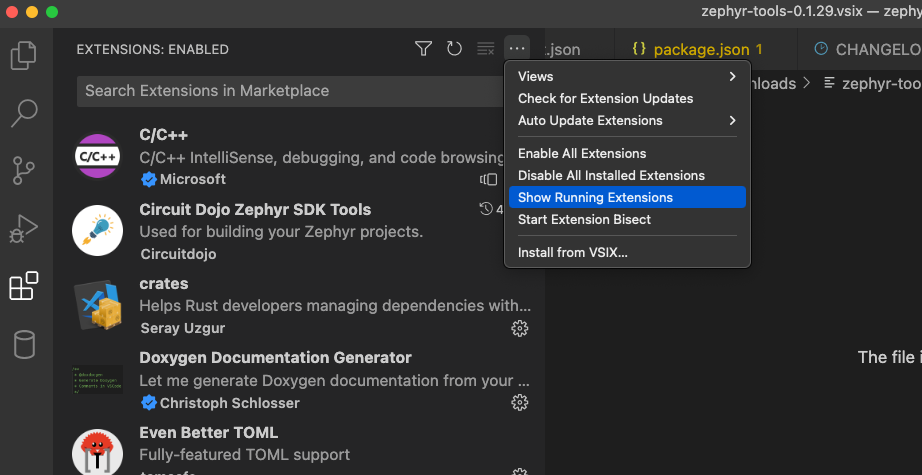
Task: Open the Run and Debug view
Action: pos(24,229)
